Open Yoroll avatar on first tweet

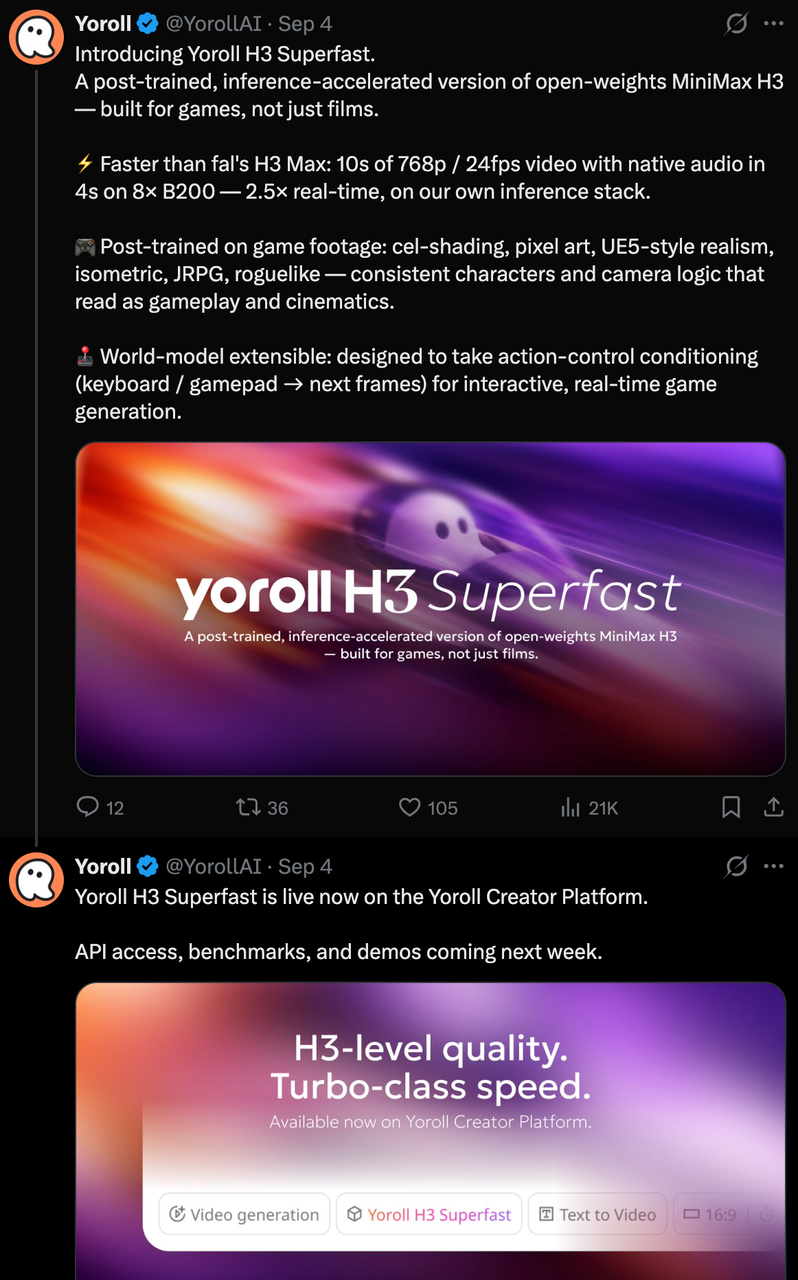pos(36,38)
